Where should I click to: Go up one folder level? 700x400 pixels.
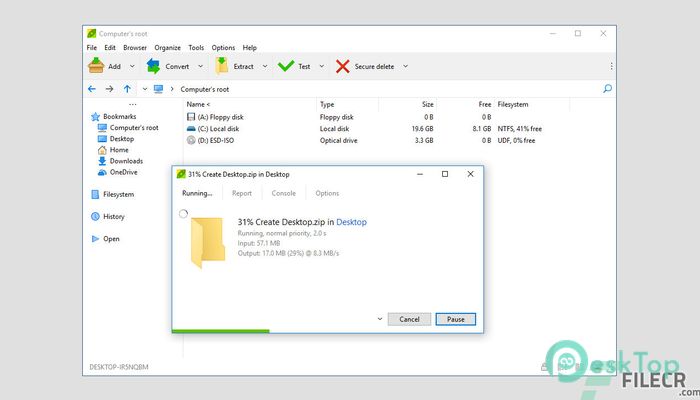pos(127,89)
